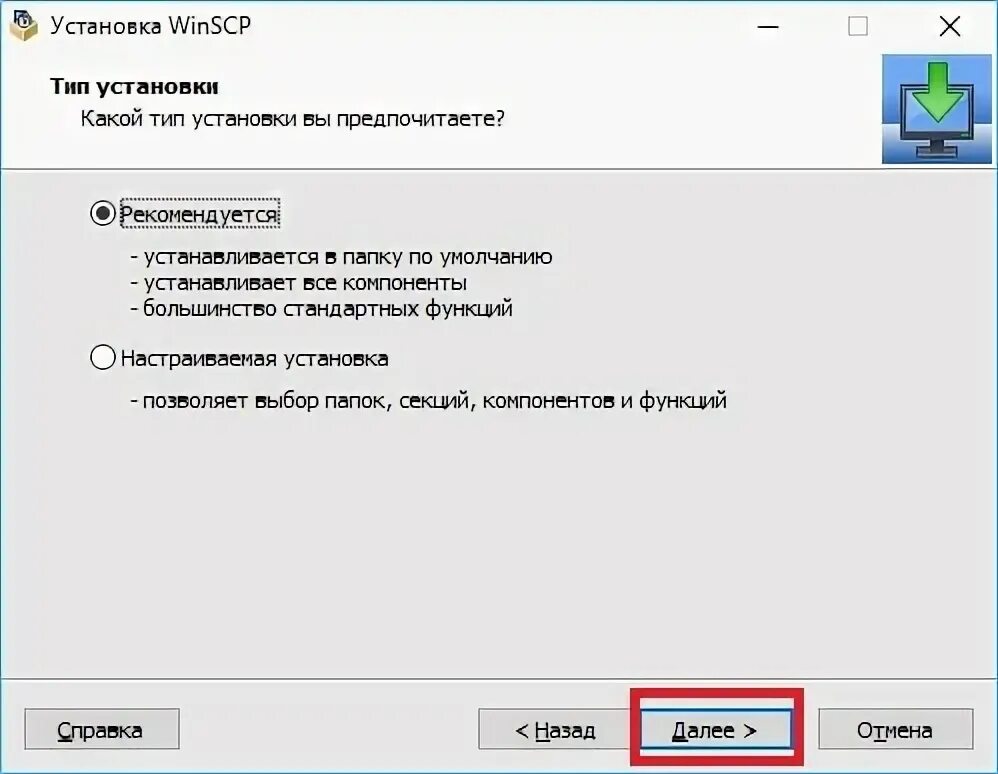Choose the Настраиваемая установка radio circle
This screenshot has width=998, height=774.
102,357
